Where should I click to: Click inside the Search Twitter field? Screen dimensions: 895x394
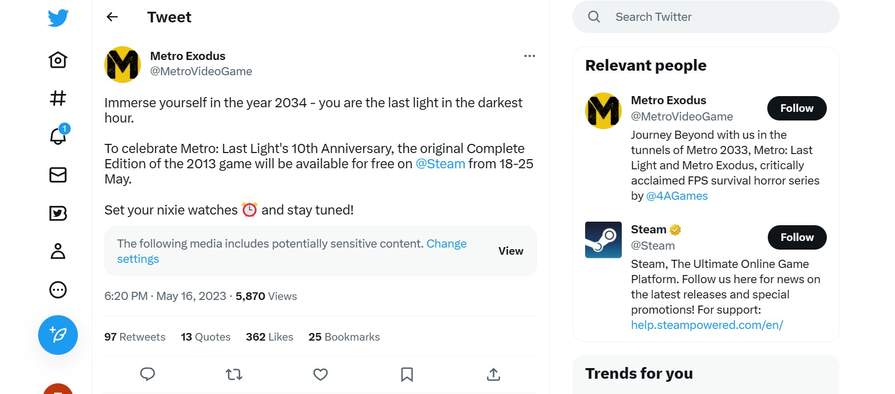pos(705,17)
